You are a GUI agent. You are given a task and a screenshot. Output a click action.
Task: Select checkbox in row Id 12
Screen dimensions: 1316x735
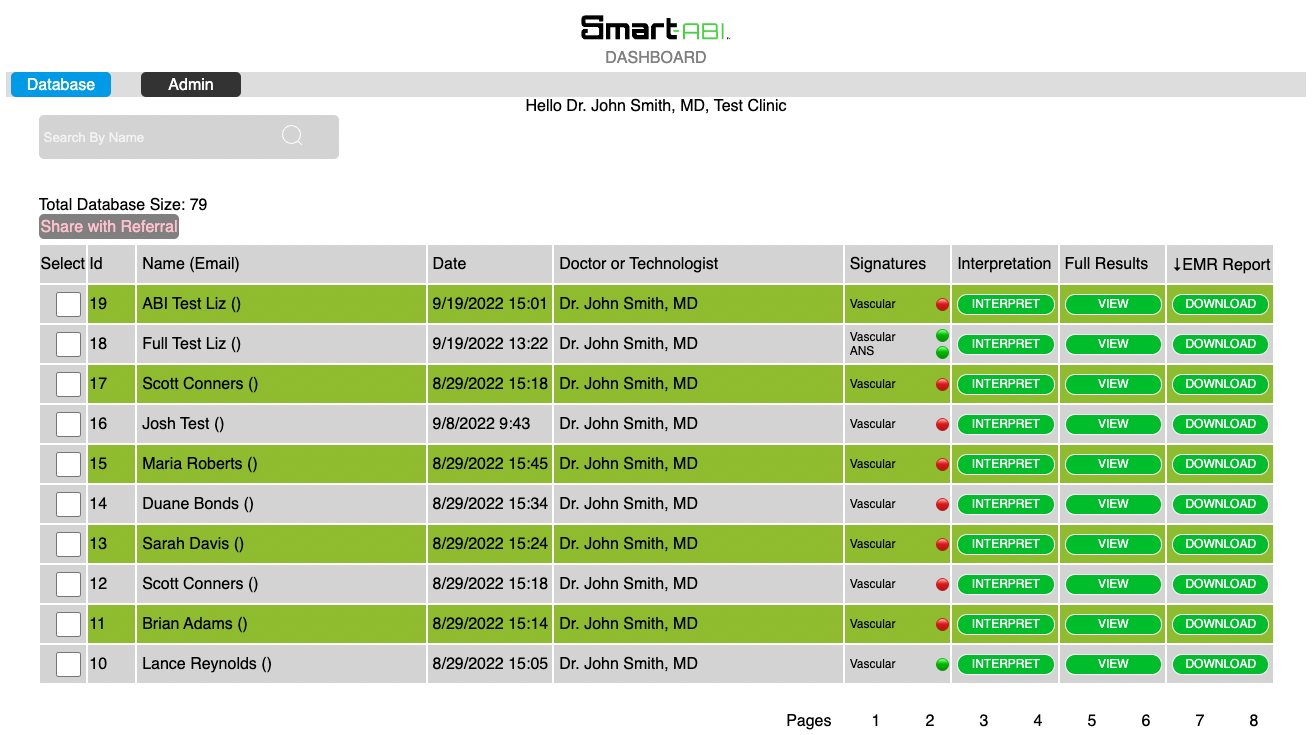coord(68,584)
